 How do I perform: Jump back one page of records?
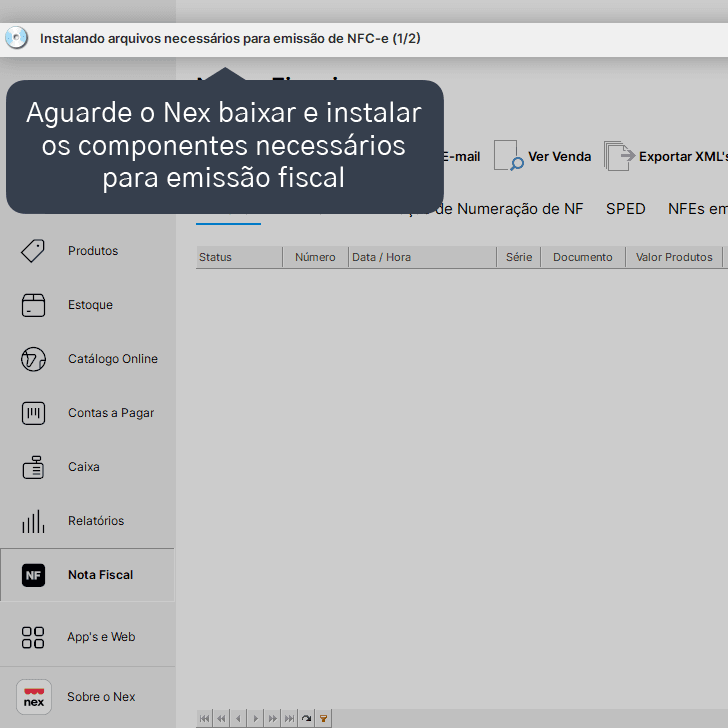pyautogui.click(x=221, y=718)
